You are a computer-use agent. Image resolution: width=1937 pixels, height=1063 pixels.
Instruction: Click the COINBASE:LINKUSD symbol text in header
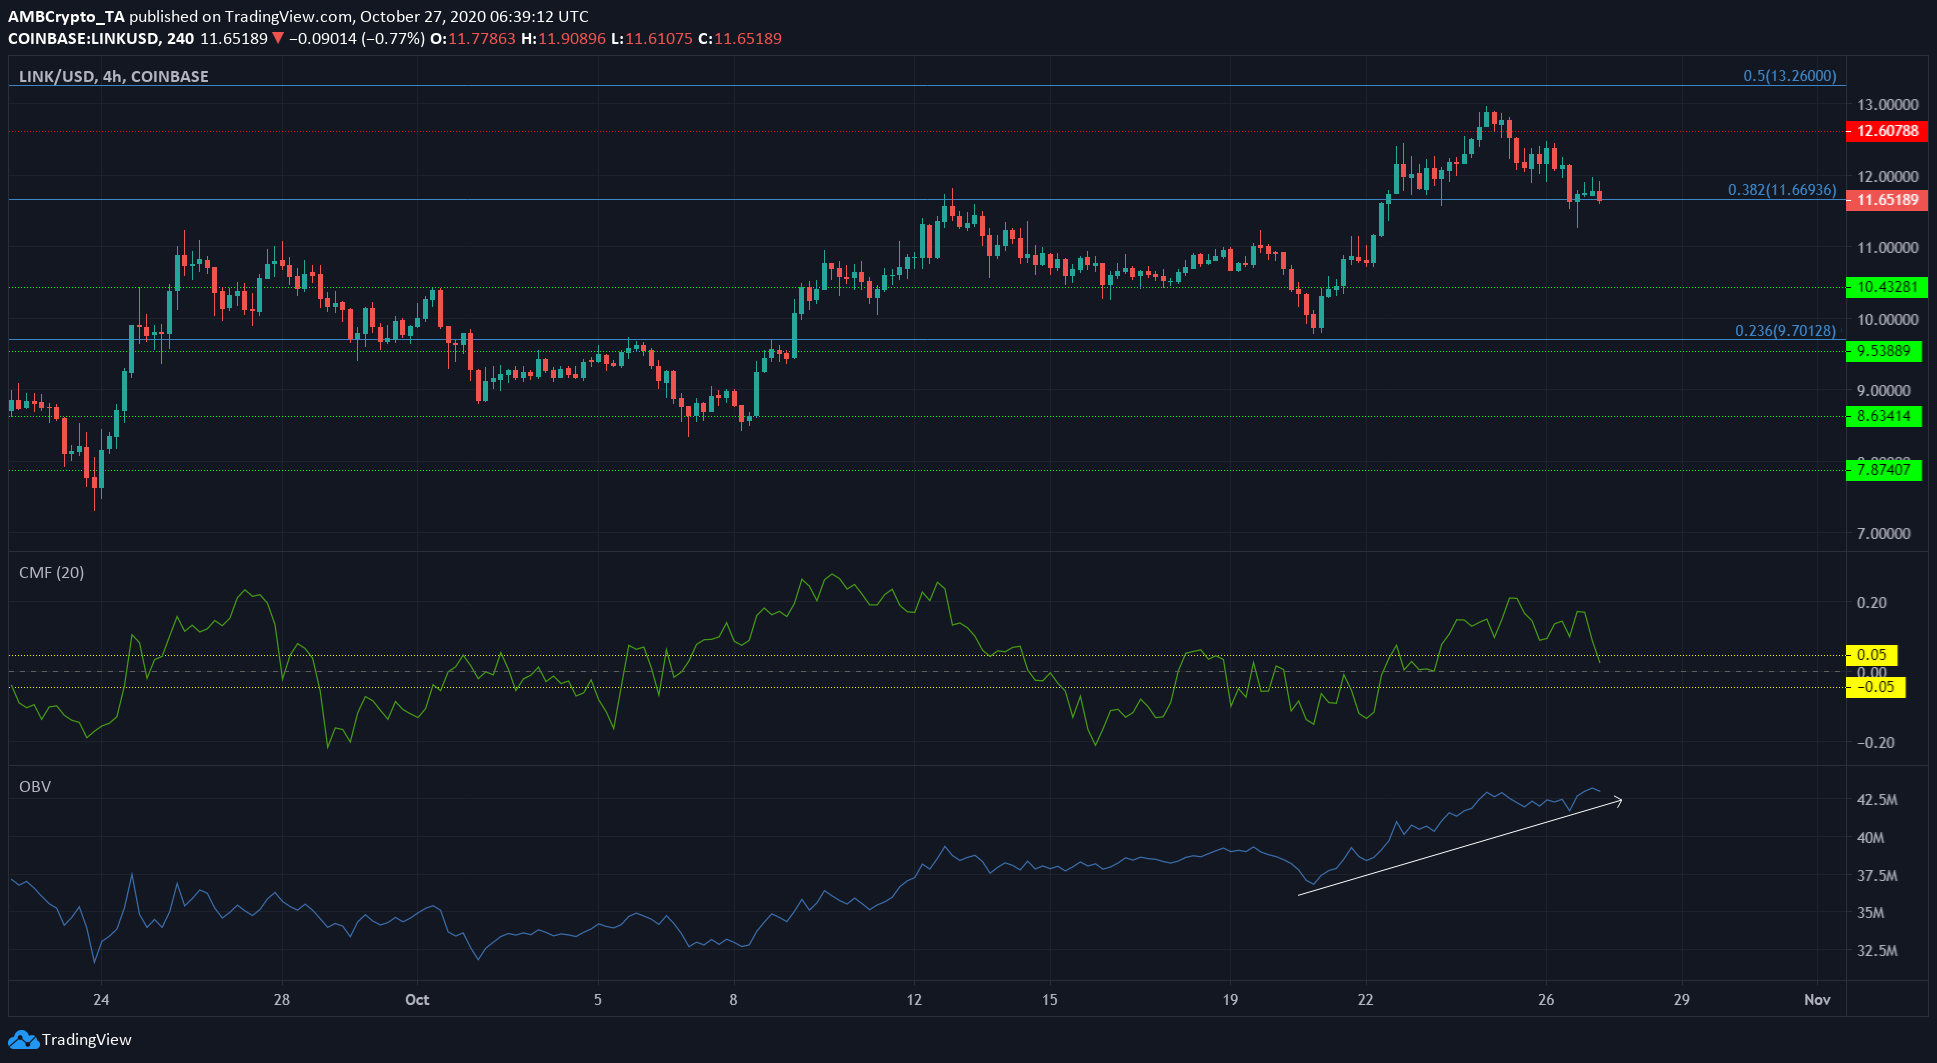coord(88,39)
